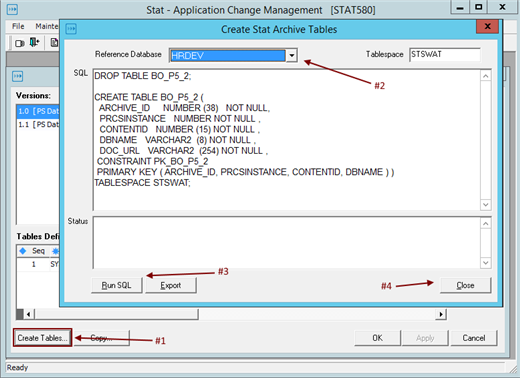
Task: Close the Create Stat Archive Tables dialog
Action: [465, 285]
